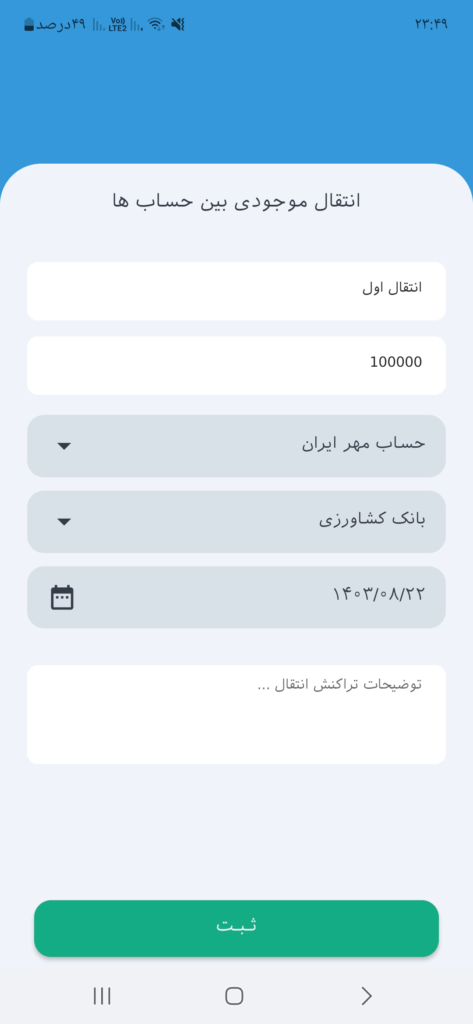
Task: Open the calendar date picker icon
Action: (x=62, y=598)
